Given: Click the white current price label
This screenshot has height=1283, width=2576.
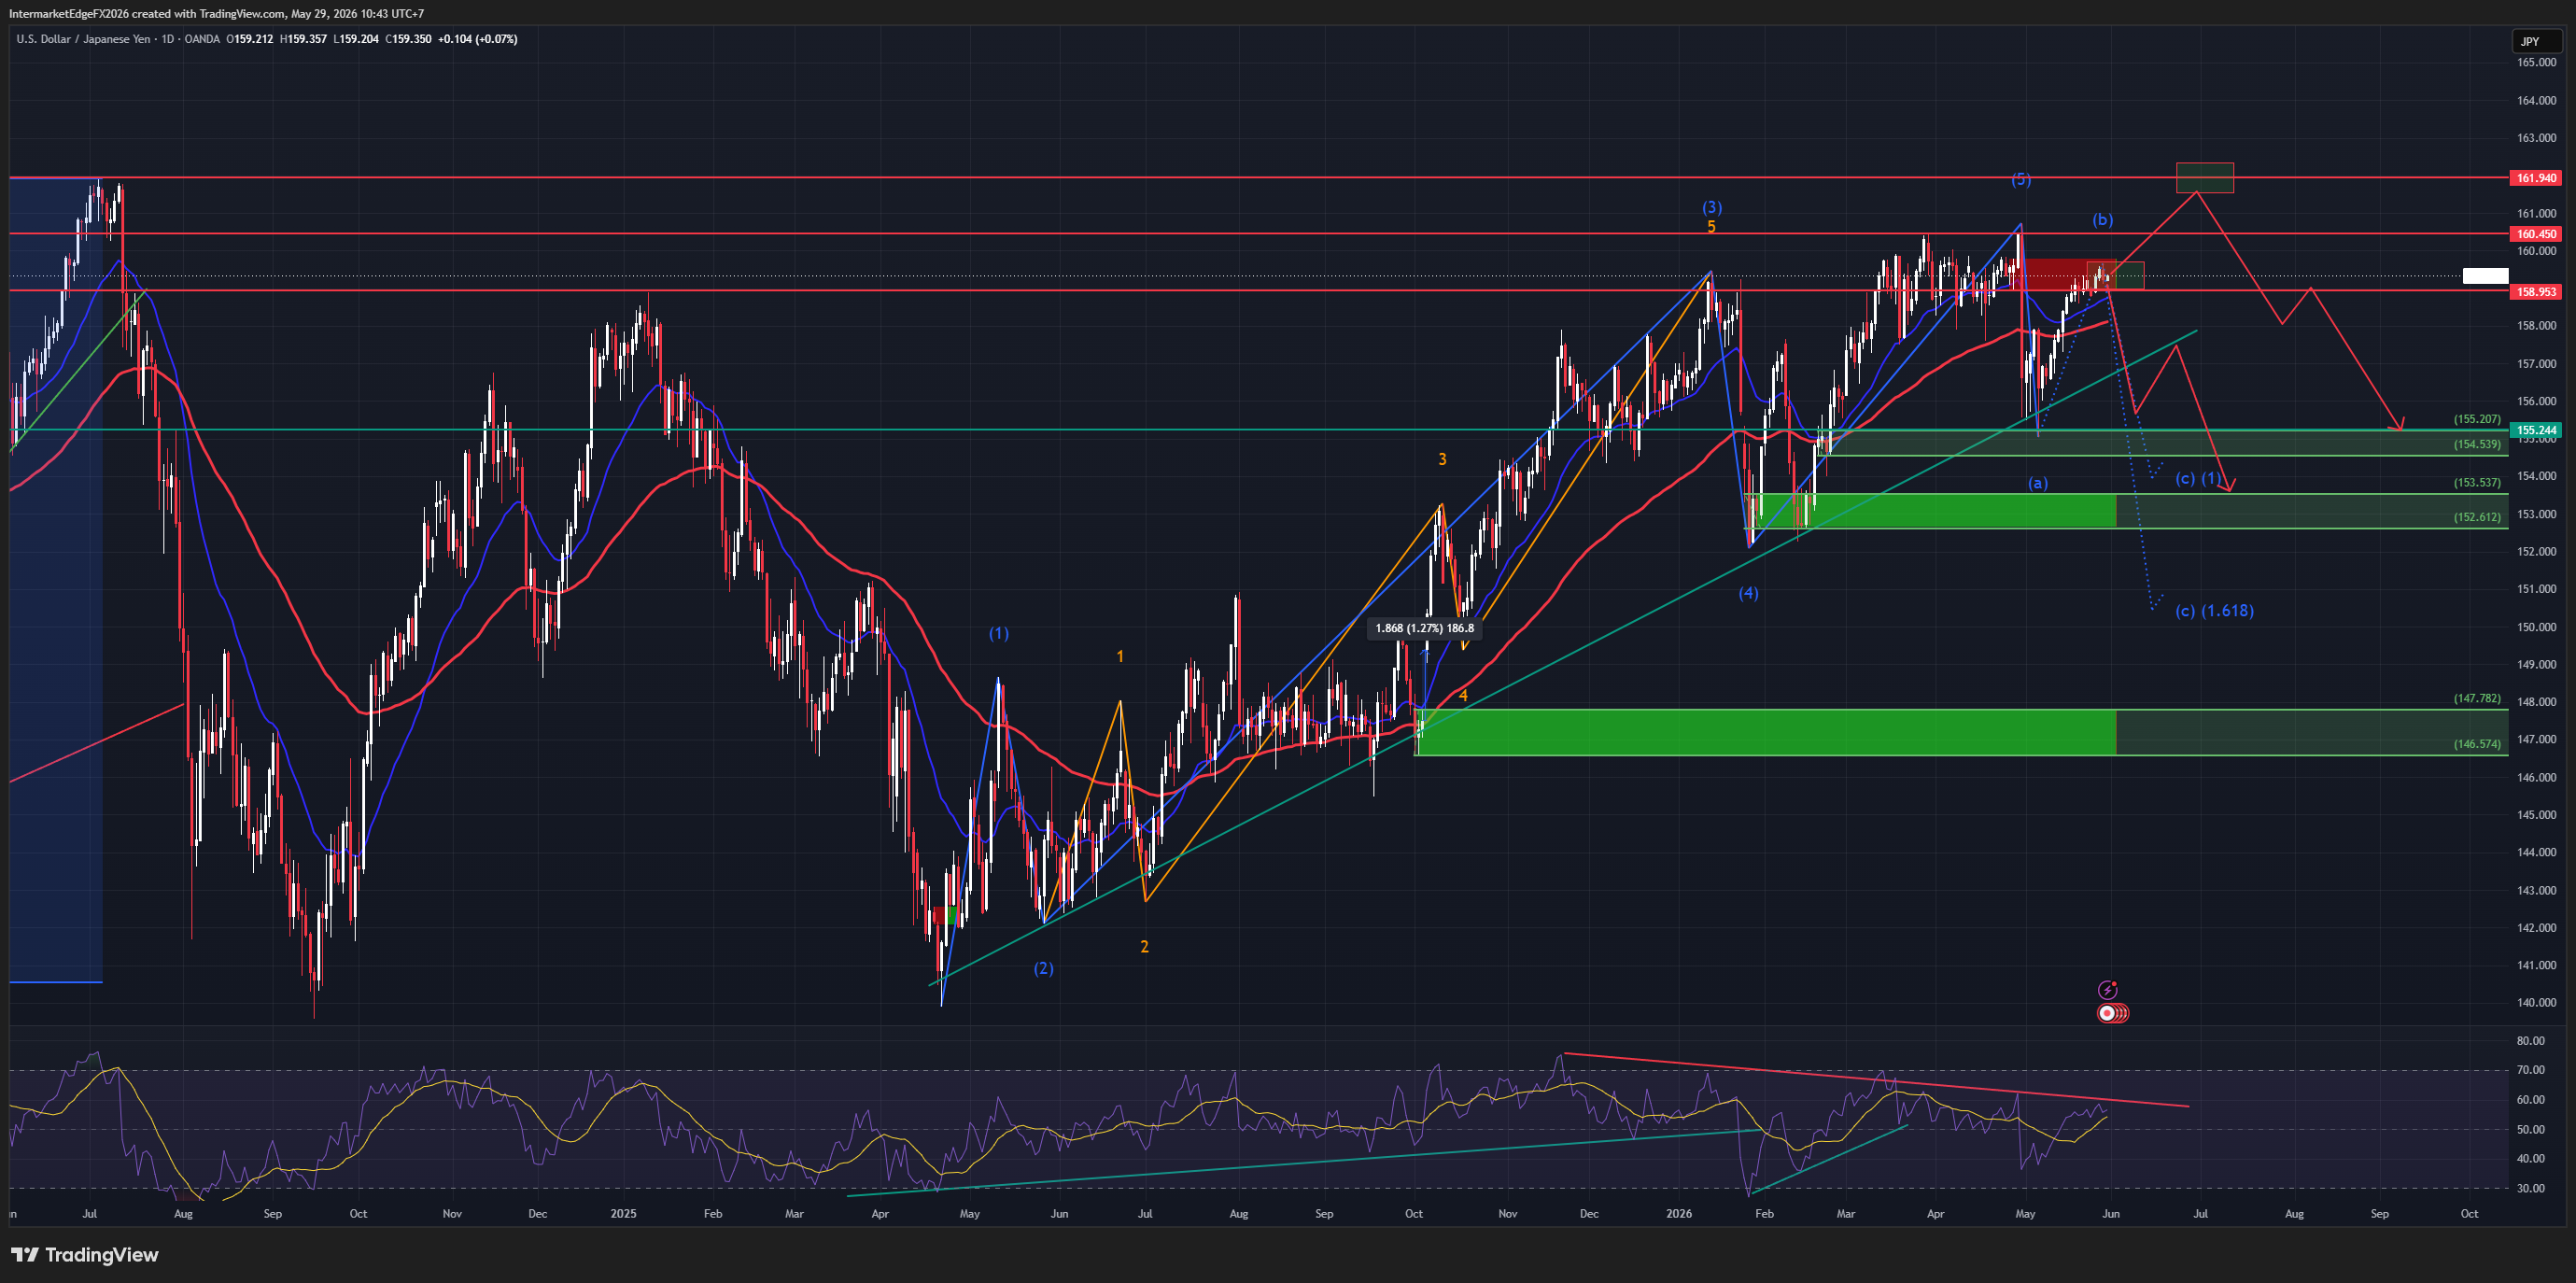Looking at the screenshot, I should pyautogui.click(x=2485, y=276).
